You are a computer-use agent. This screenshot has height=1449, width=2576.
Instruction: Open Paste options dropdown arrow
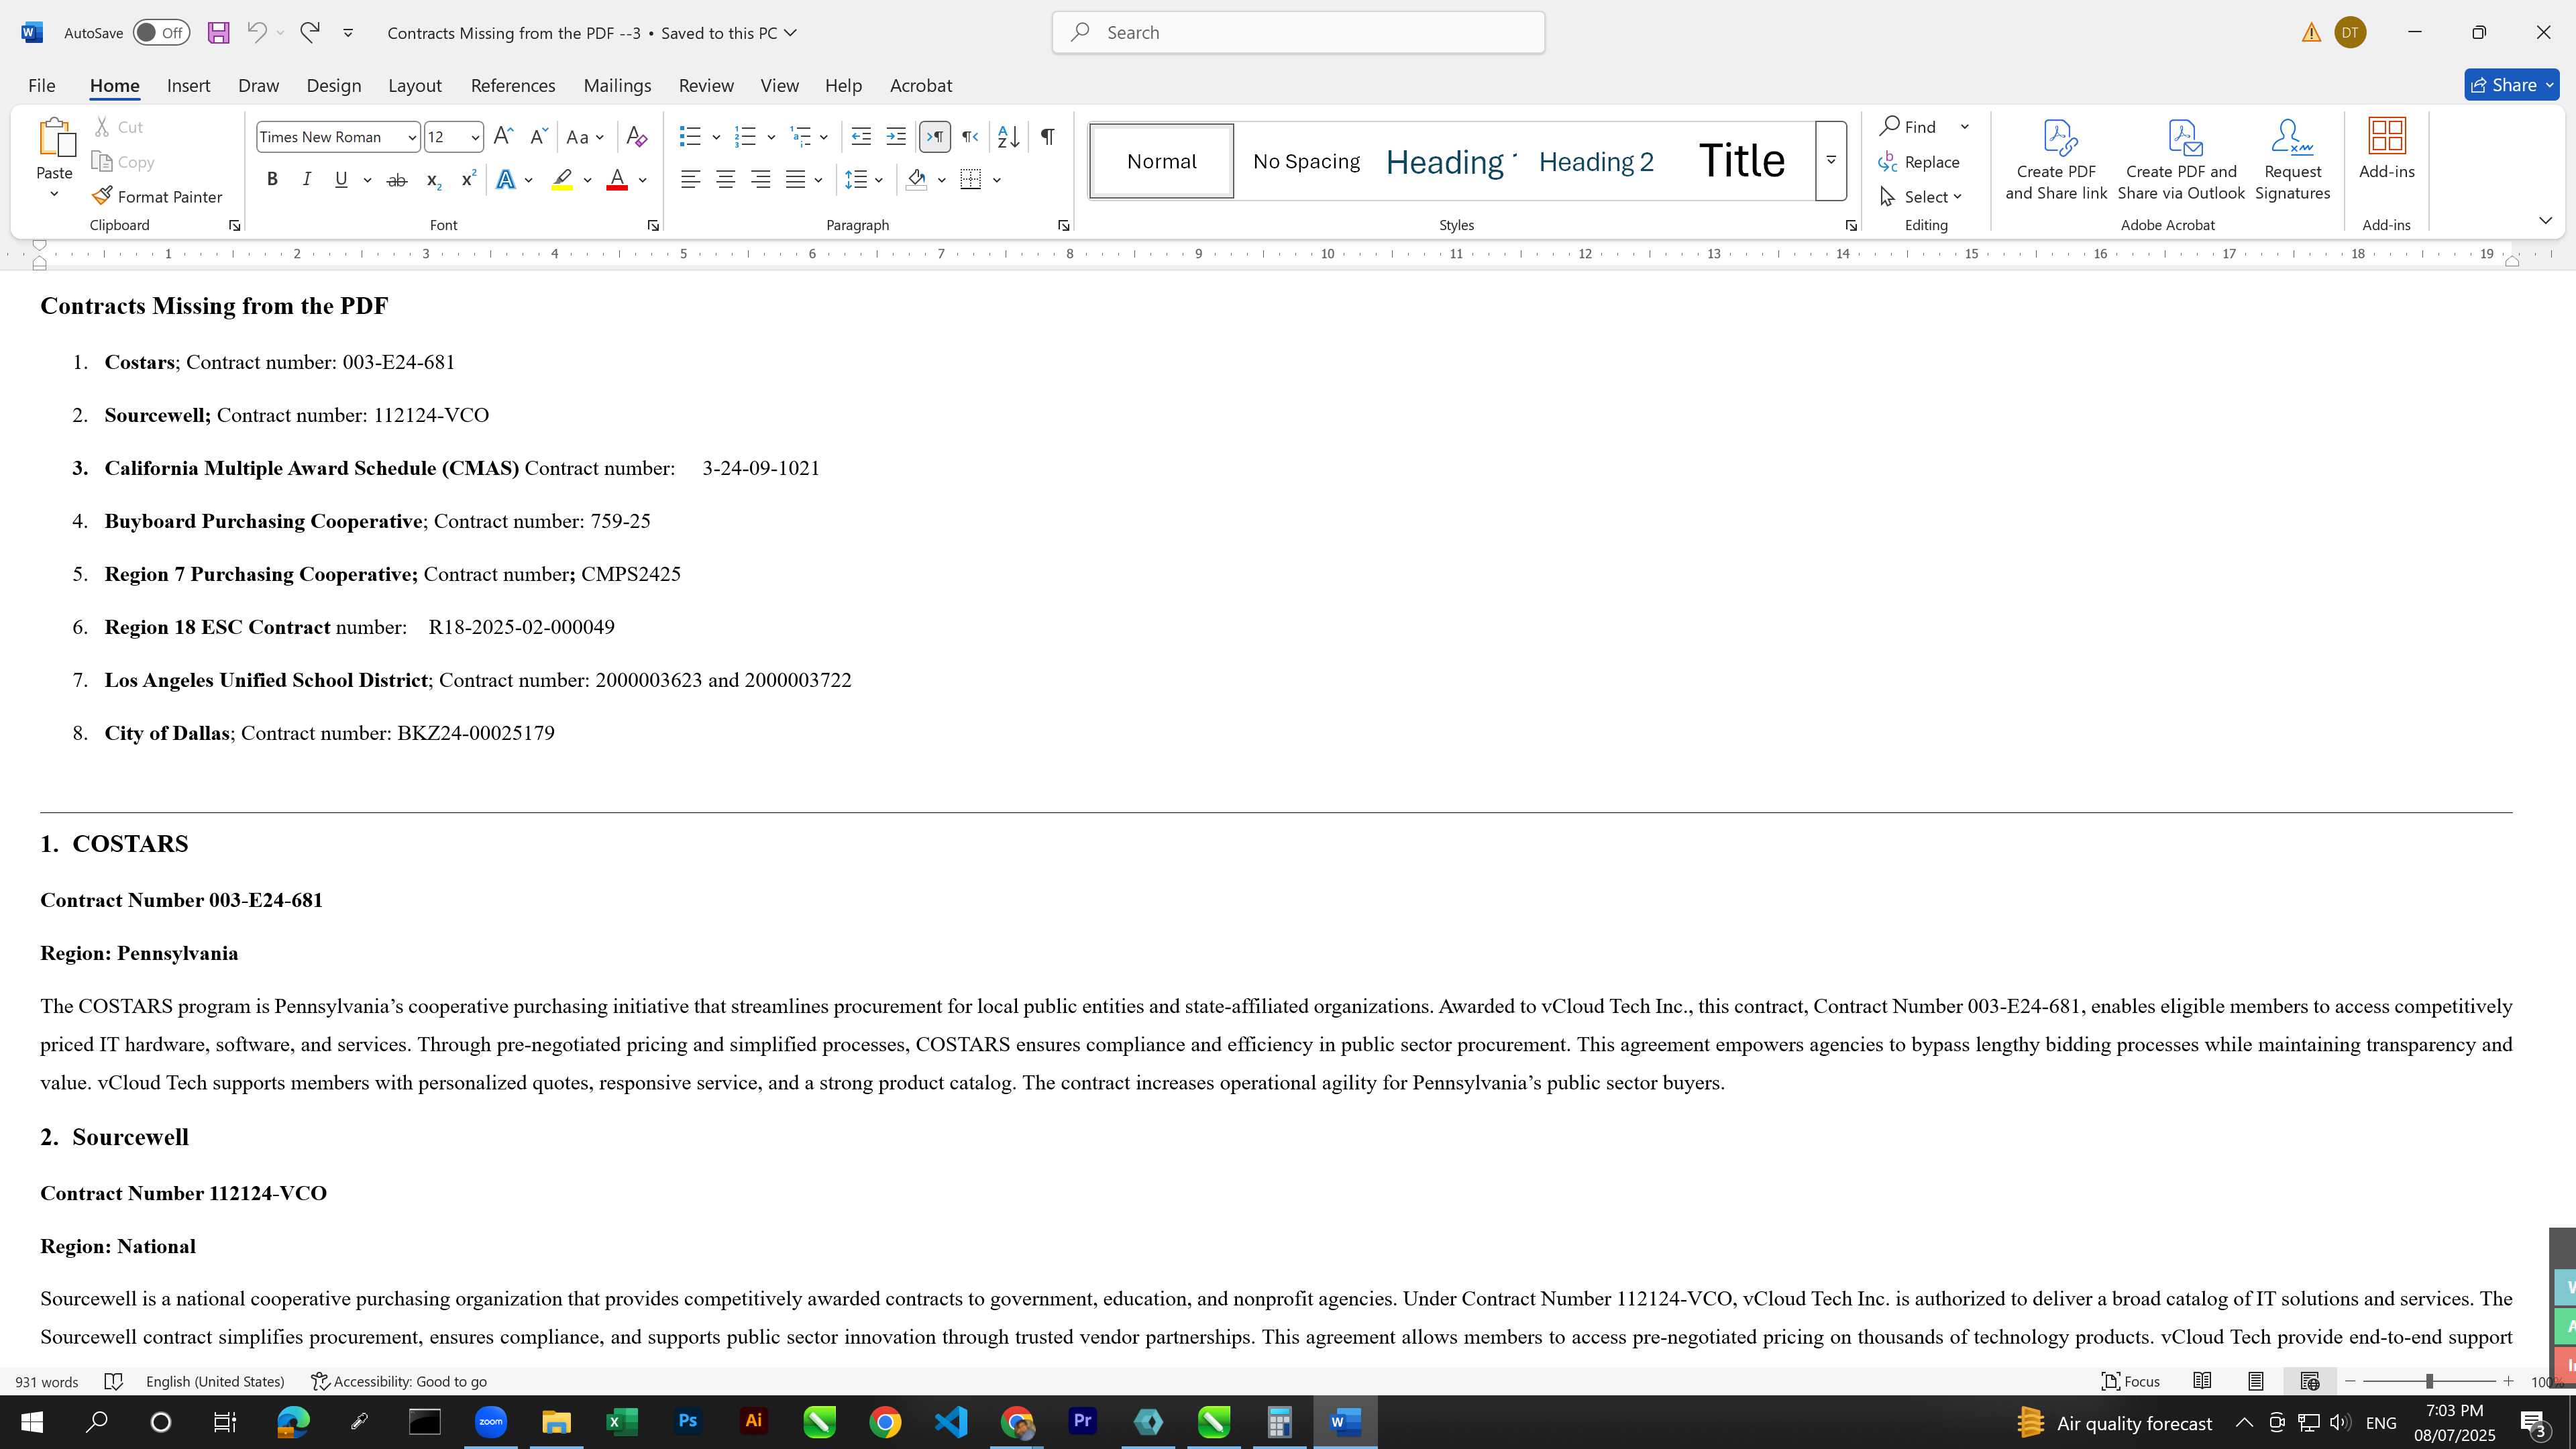54,193
